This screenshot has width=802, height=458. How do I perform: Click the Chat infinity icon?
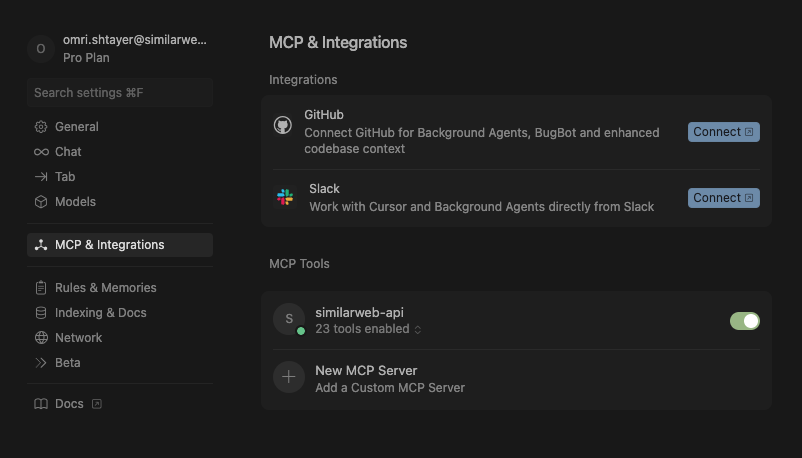(x=41, y=151)
